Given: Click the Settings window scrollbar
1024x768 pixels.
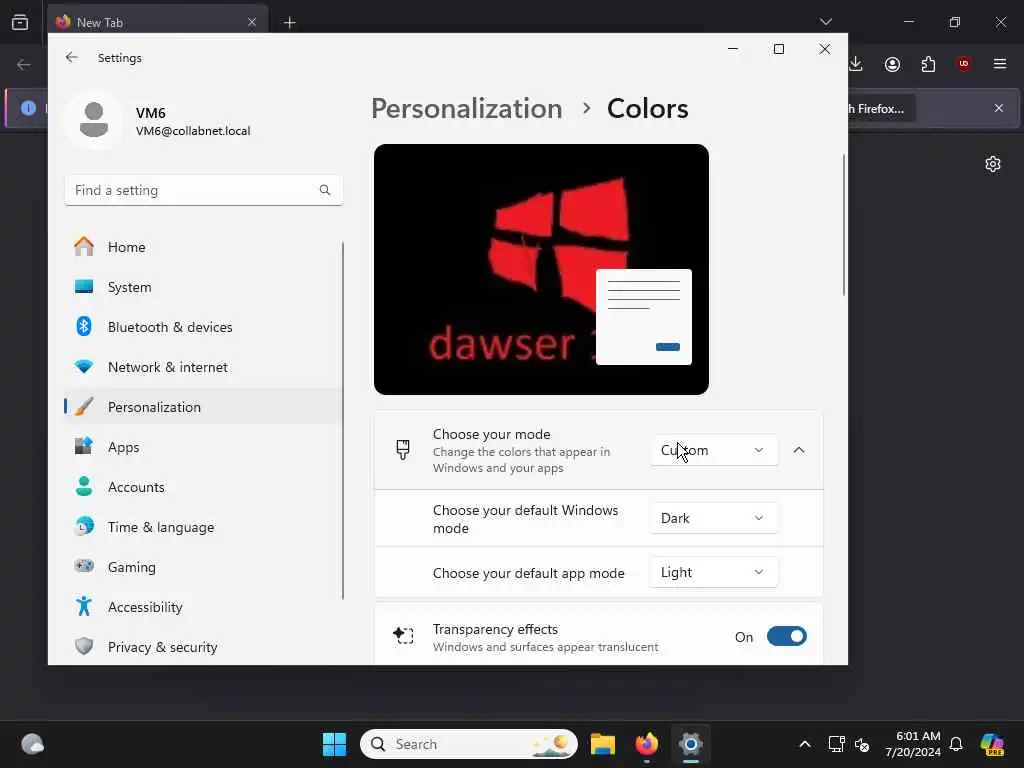Looking at the screenshot, I should [x=843, y=225].
